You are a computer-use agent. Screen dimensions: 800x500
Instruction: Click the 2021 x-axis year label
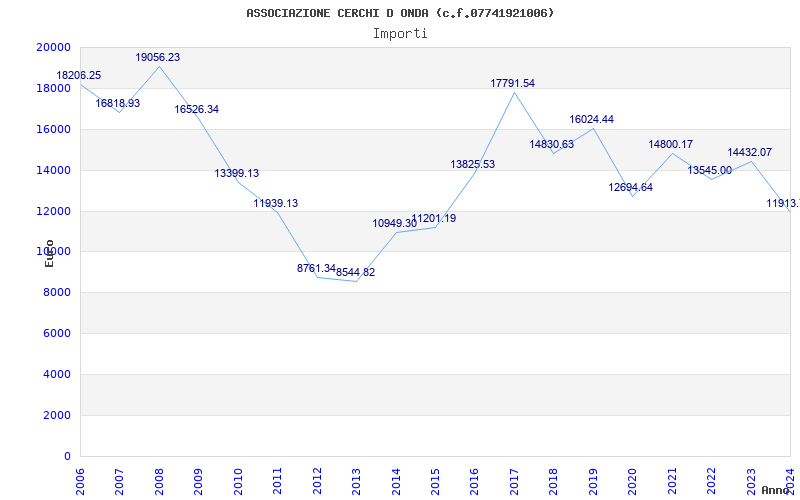point(672,481)
